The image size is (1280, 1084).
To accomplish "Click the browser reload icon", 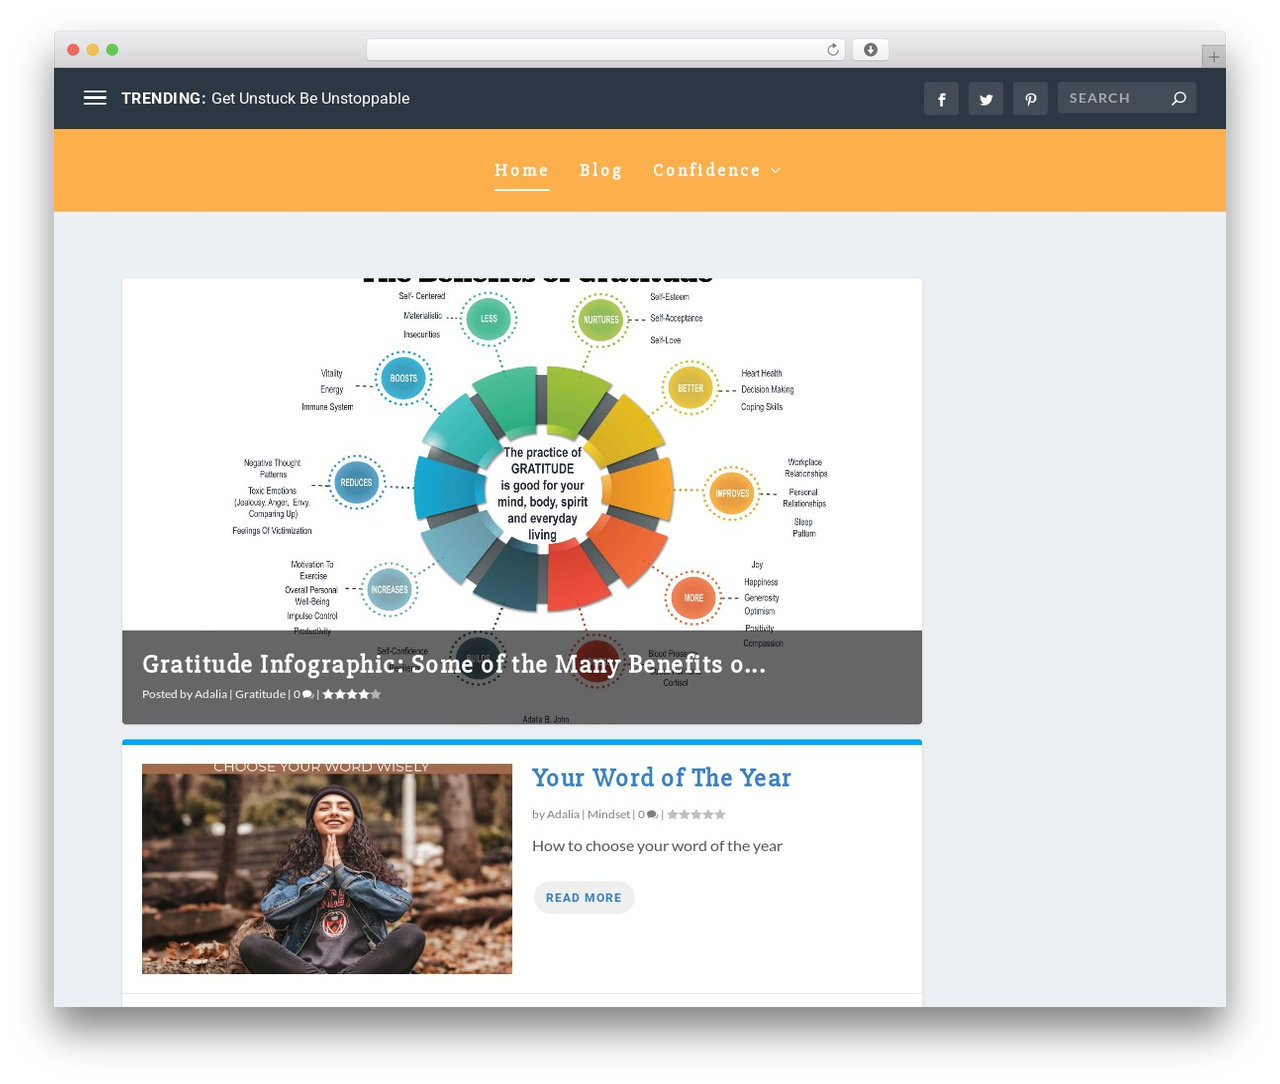I will (832, 50).
